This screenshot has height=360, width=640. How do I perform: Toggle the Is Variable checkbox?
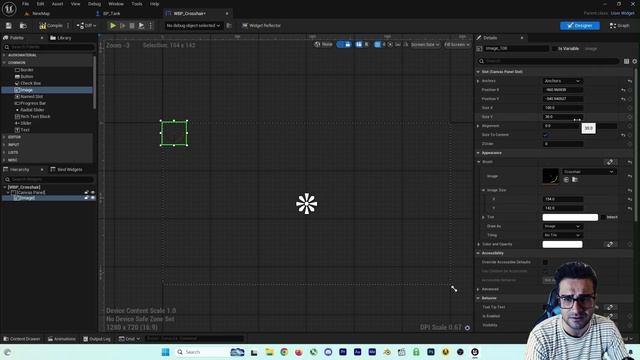pos(555,49)
